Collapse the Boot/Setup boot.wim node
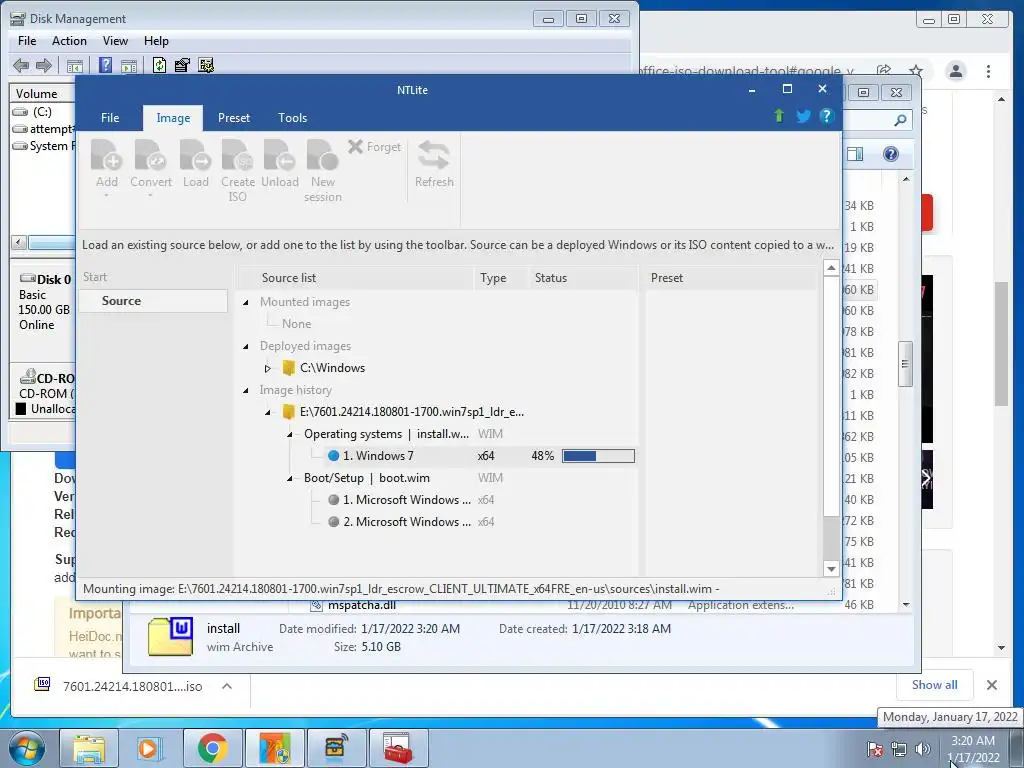The image size is (1024, 768). 290,478
